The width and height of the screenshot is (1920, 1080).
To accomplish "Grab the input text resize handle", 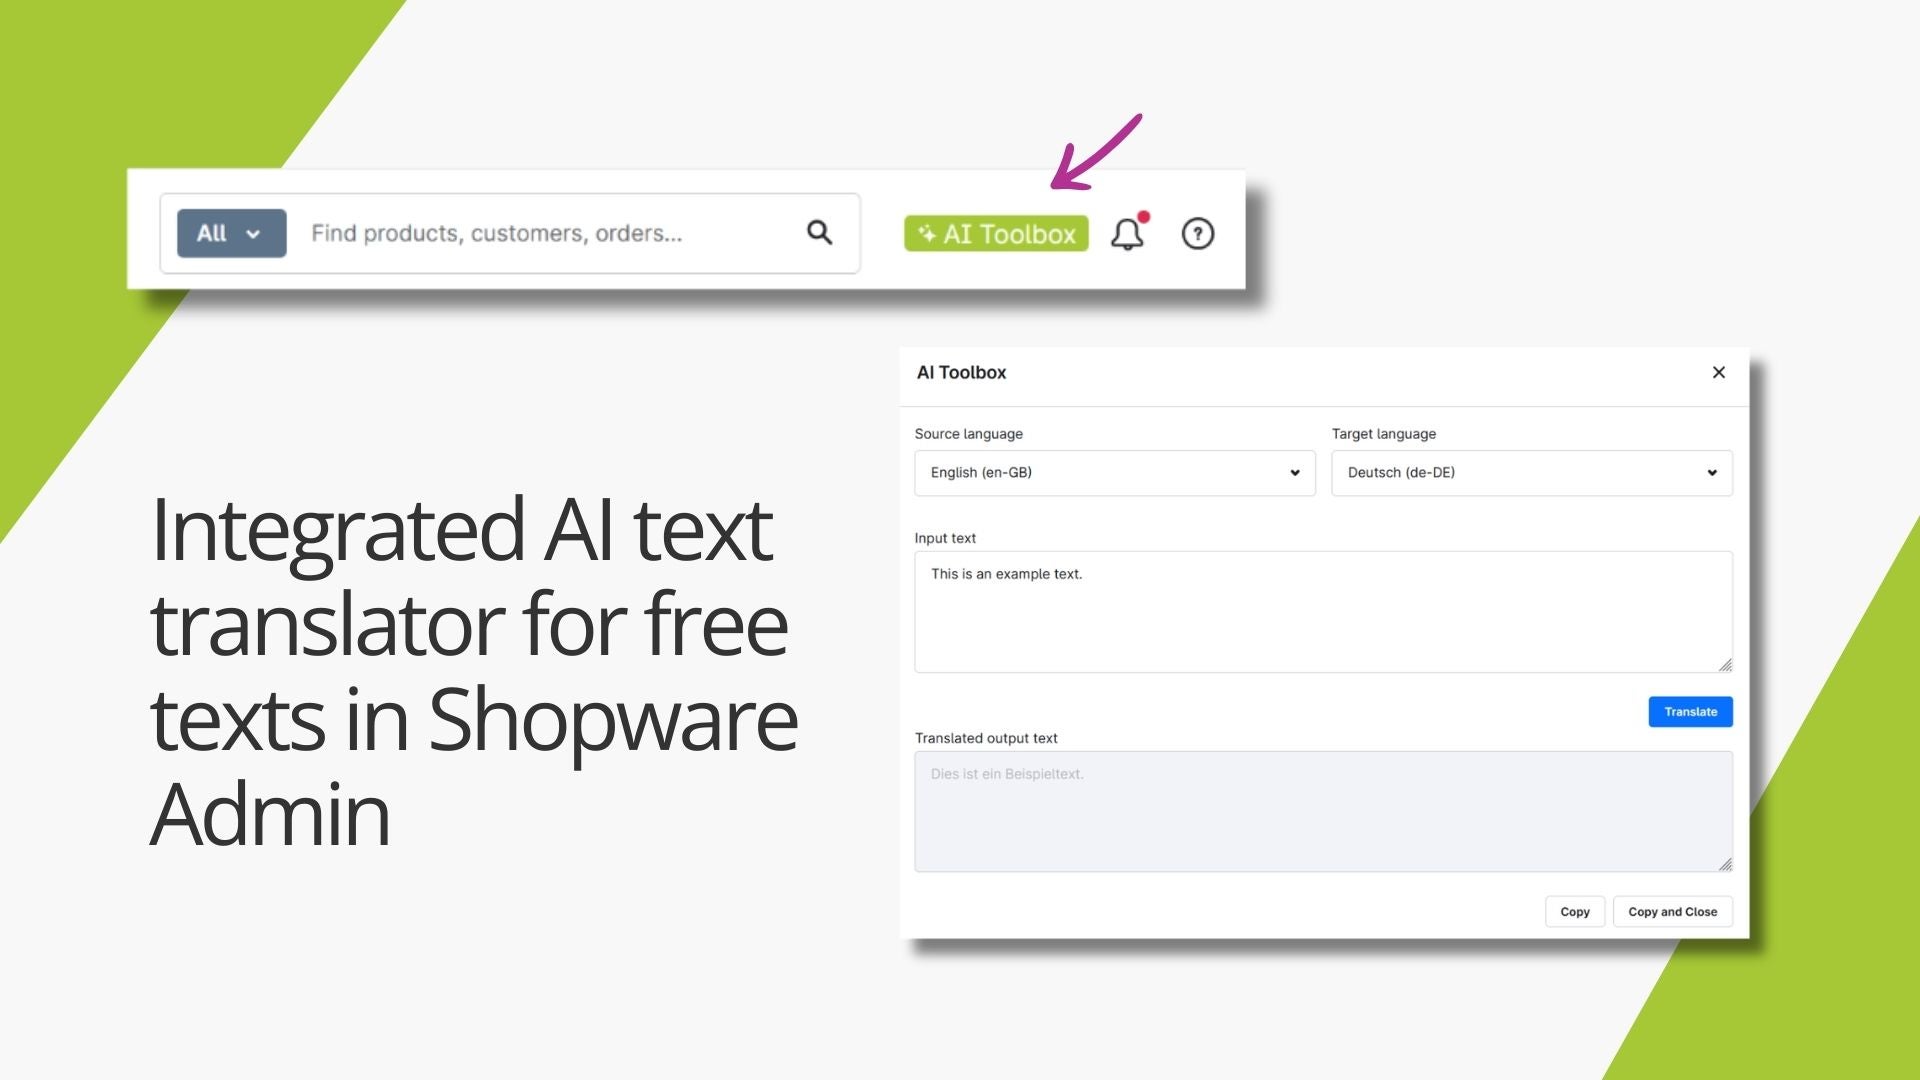I will click(x=1725, y=665).
